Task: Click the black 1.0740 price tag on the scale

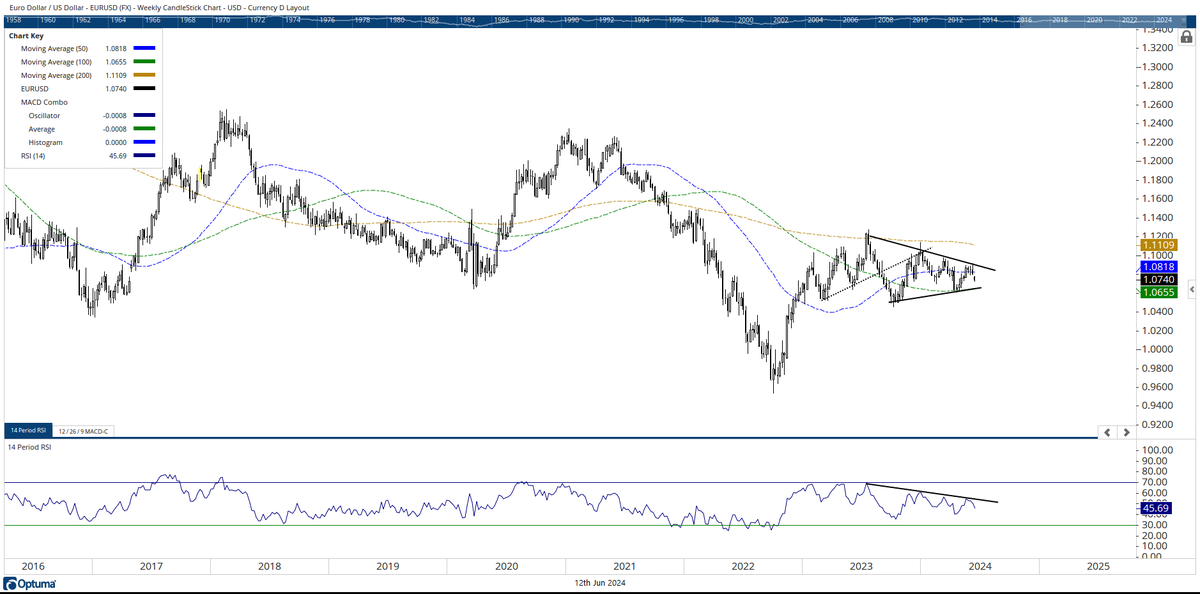Action: (x=1157, y=280)
